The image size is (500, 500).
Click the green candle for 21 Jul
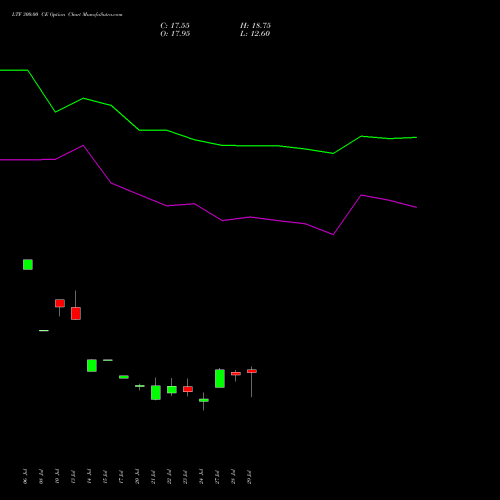coord(156,392)
